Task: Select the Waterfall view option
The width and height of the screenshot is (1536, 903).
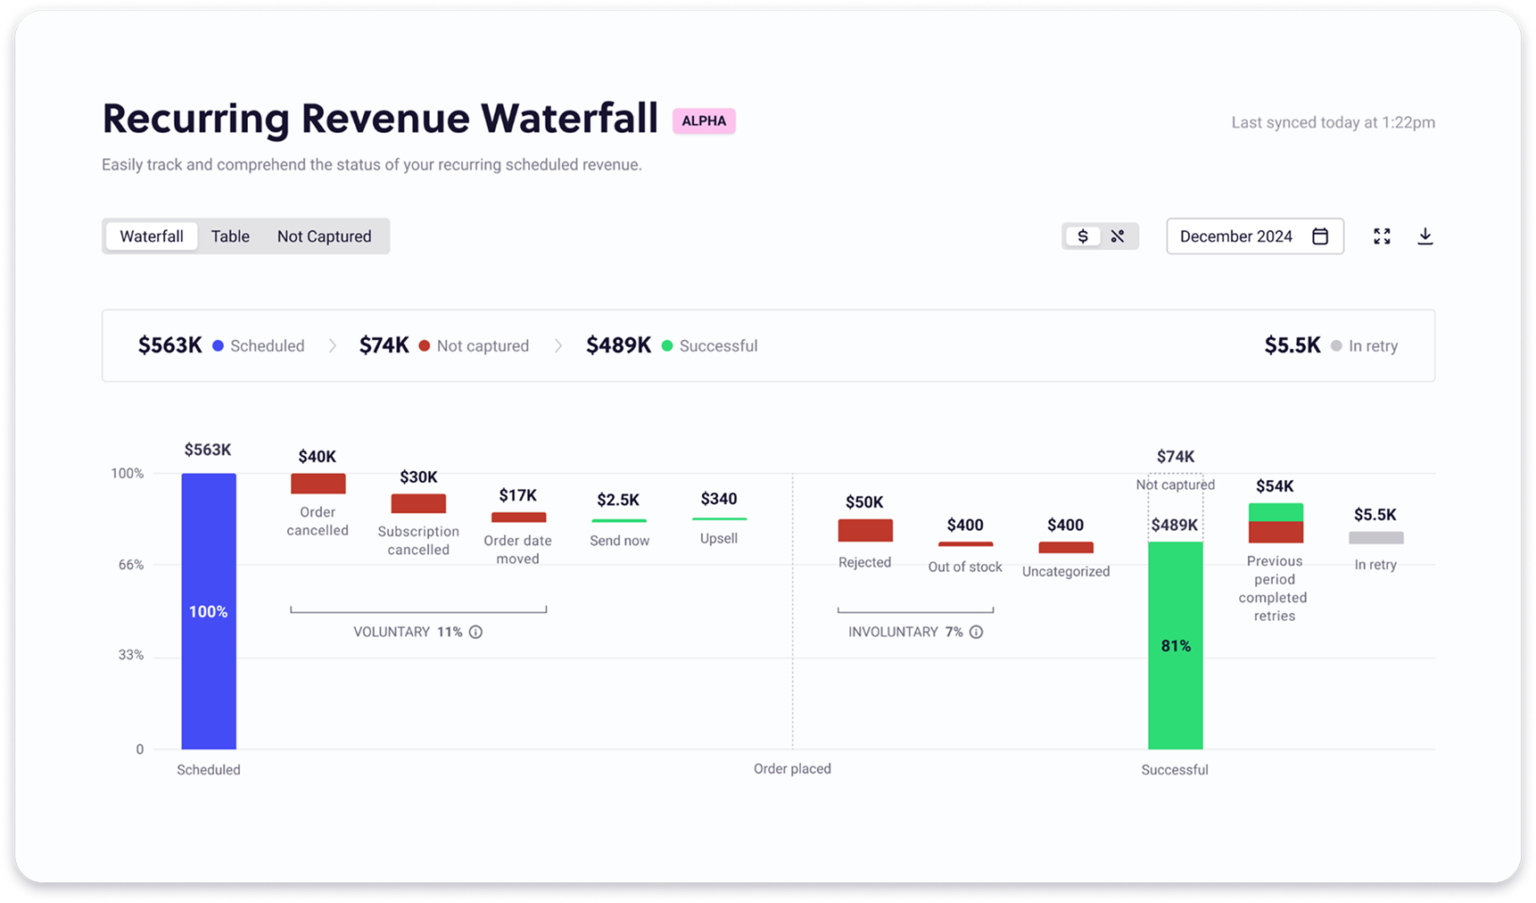Action: point(151,236)
